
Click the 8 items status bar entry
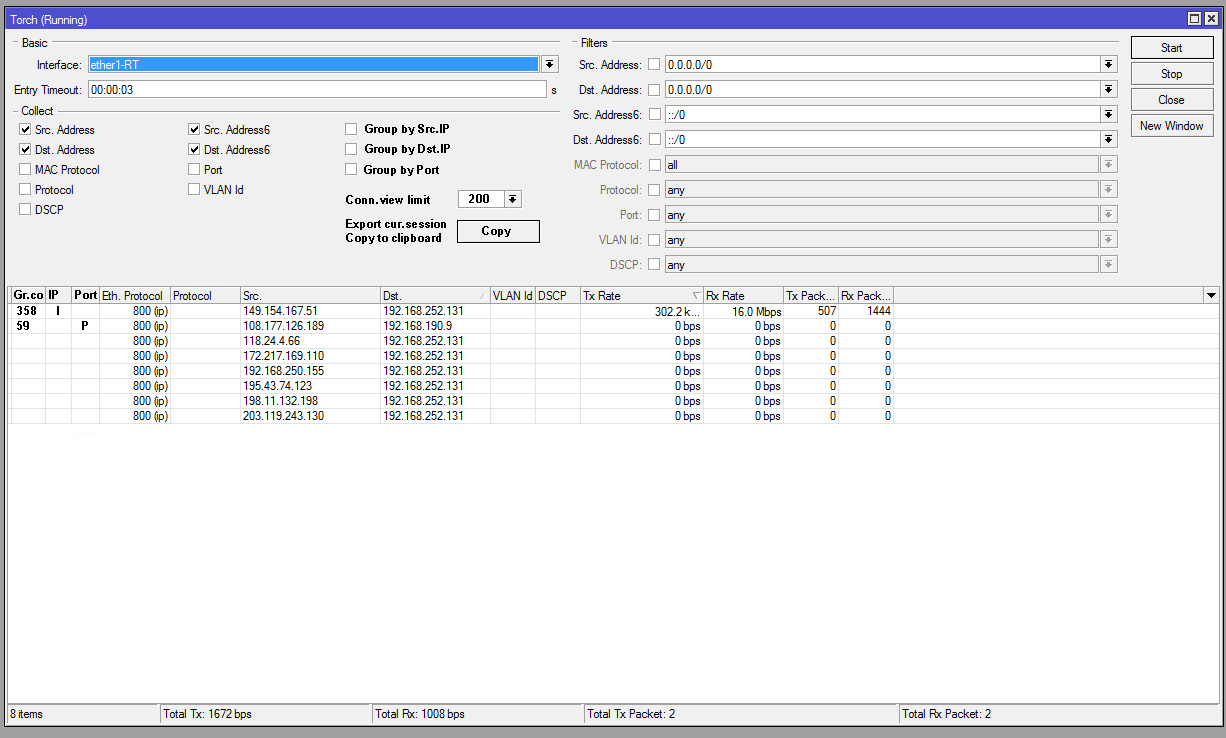(83, 714)
